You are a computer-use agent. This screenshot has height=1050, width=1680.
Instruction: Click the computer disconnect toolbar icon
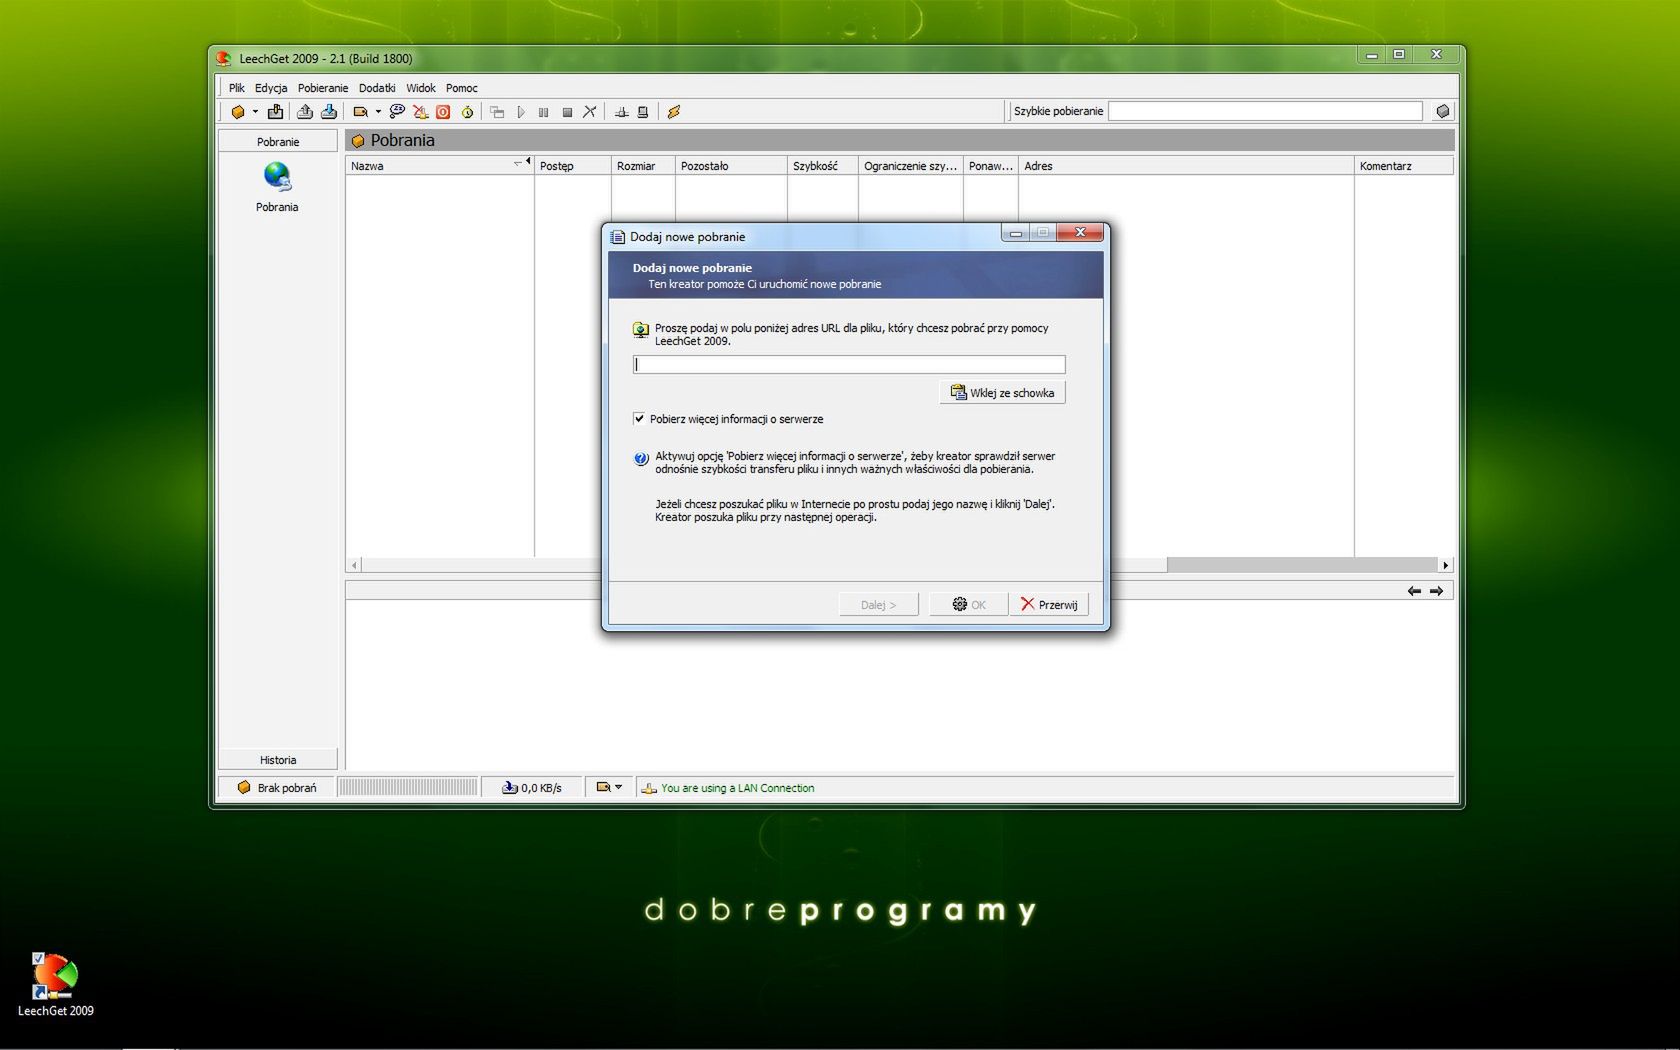643,112
